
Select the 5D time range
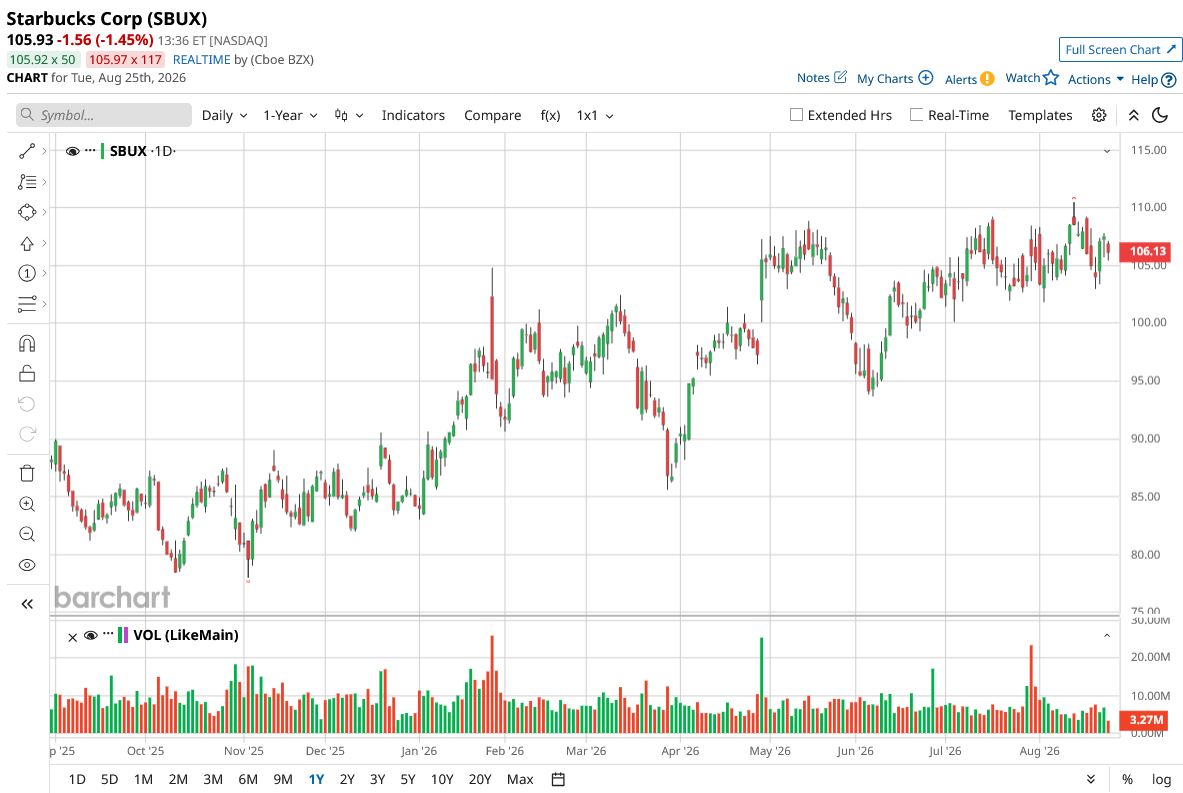click(x=109, y=779)
